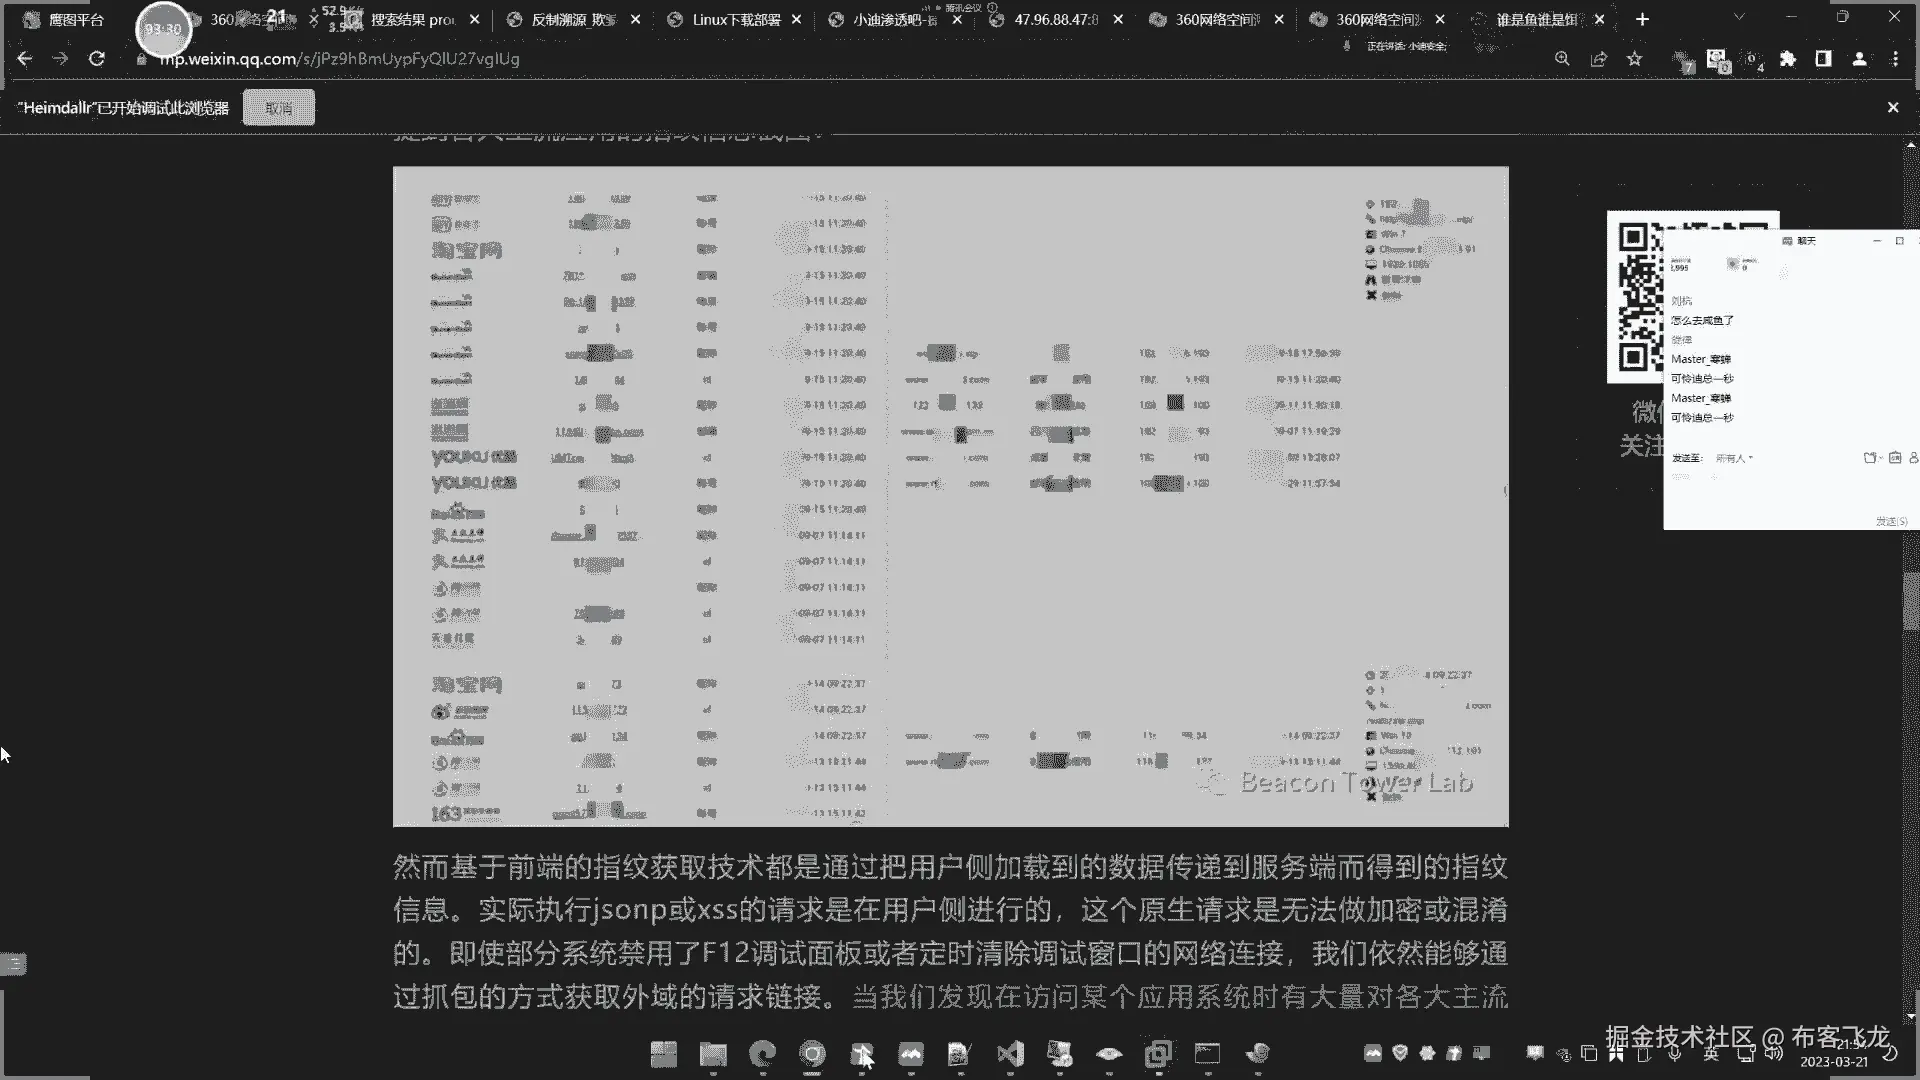Toggle the microphone icon in system tray

point(1675,1054)
